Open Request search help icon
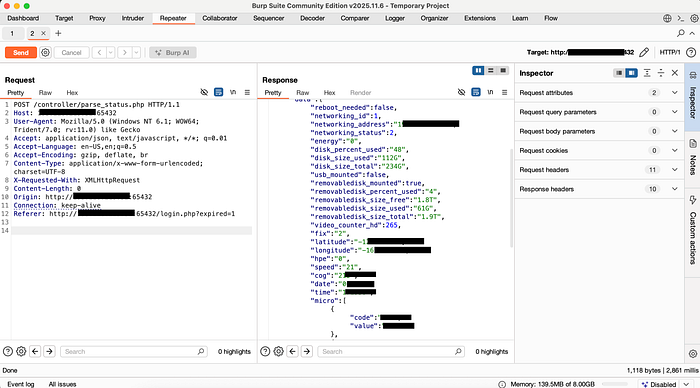This screenshot has height=388, width=700. point(8,351)
